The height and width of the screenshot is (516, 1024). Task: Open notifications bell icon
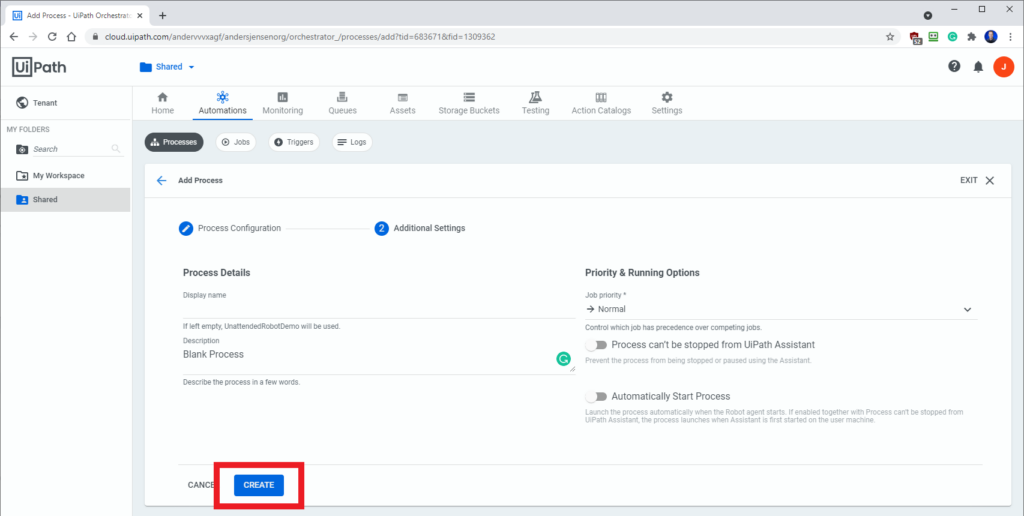tap(978, 67)
